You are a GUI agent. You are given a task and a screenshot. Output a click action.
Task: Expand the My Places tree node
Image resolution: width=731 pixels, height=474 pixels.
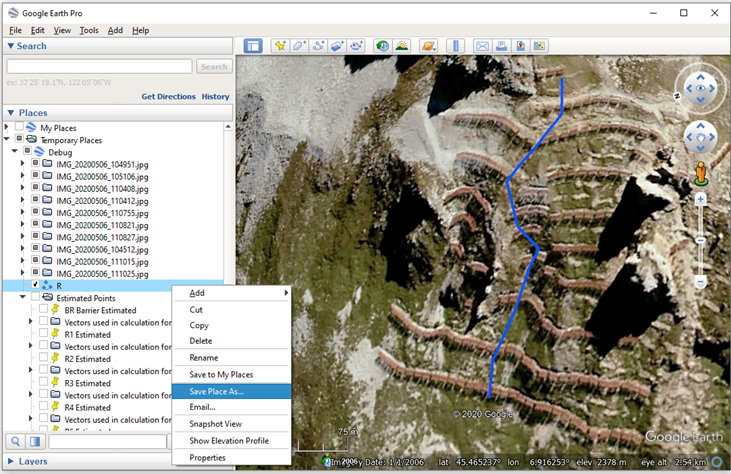(7, 127)
